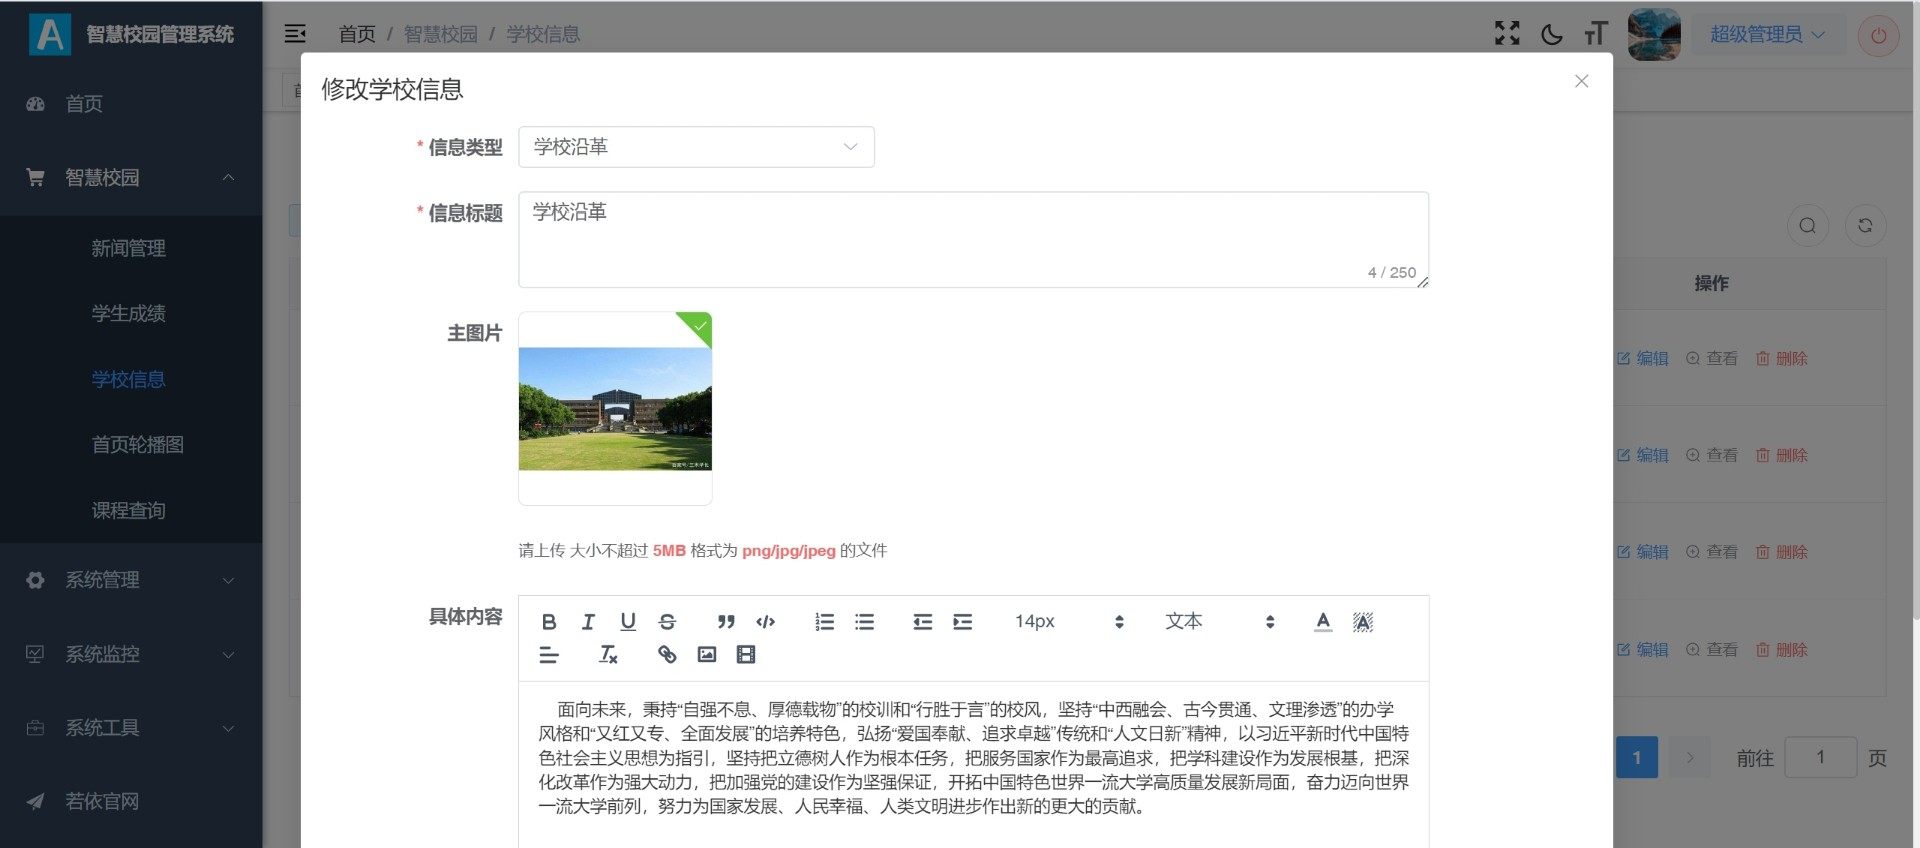Expand the 系统工具 sidebar menu
Image resolution: width=1920 pixels, height=848 pixels.
[131, 728]
